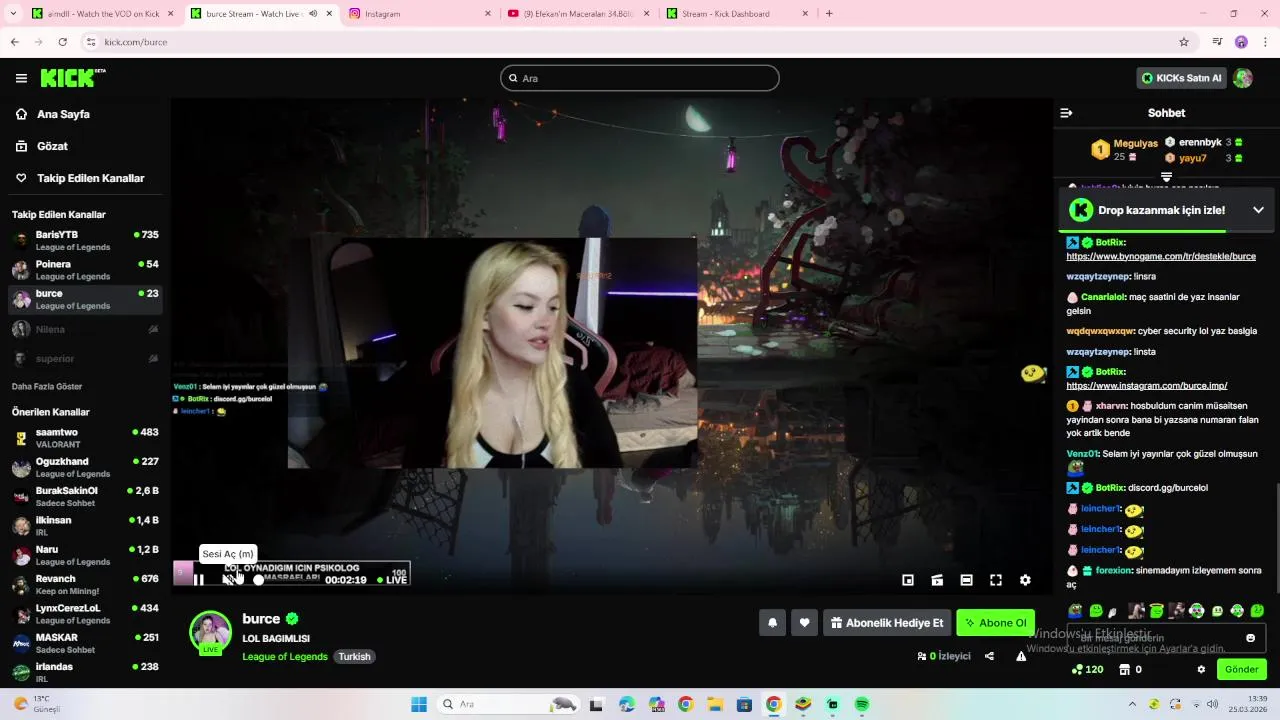Bookmark this page with the star
The image size is (1280, 720).
(x=1184, y=42)
